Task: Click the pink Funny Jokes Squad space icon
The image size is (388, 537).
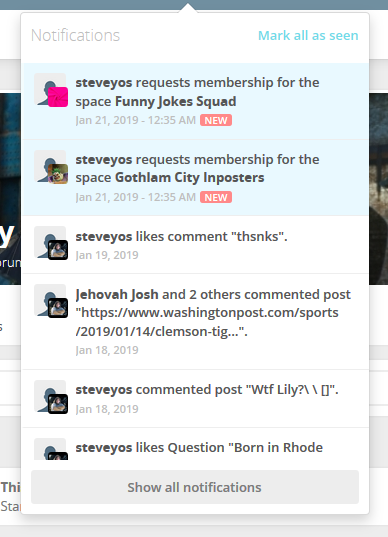Action: coord(58,97)
